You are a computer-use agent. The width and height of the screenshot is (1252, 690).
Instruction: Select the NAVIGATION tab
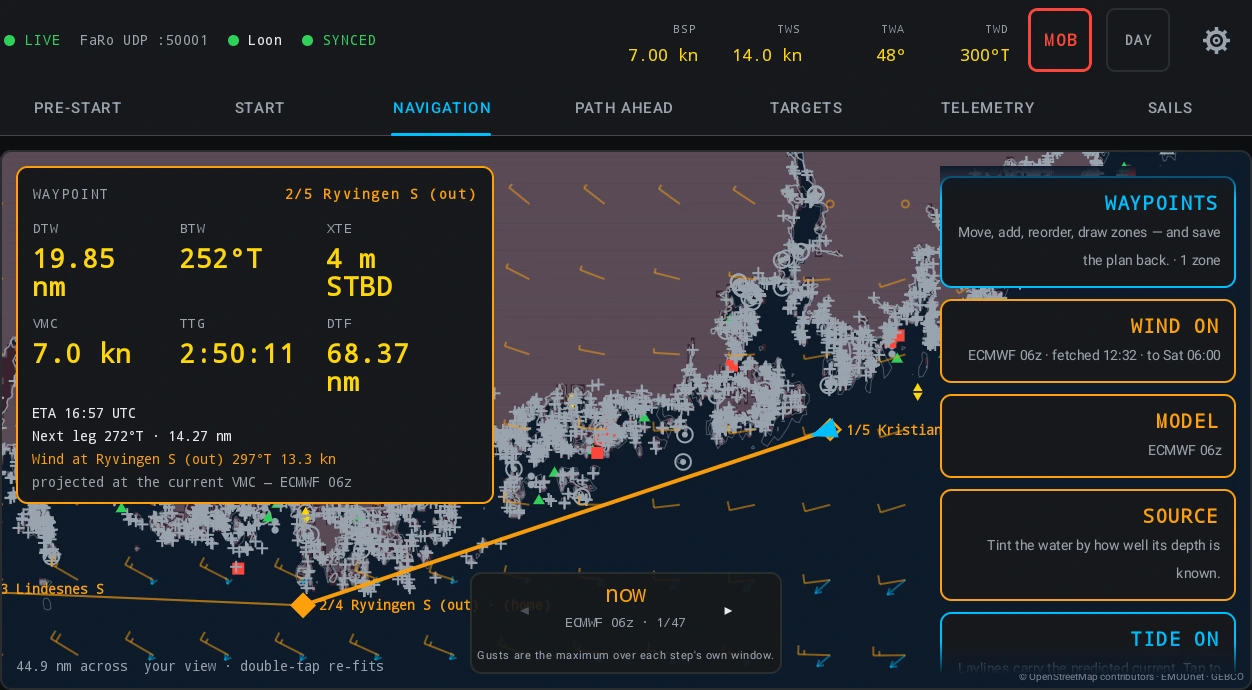442,108
